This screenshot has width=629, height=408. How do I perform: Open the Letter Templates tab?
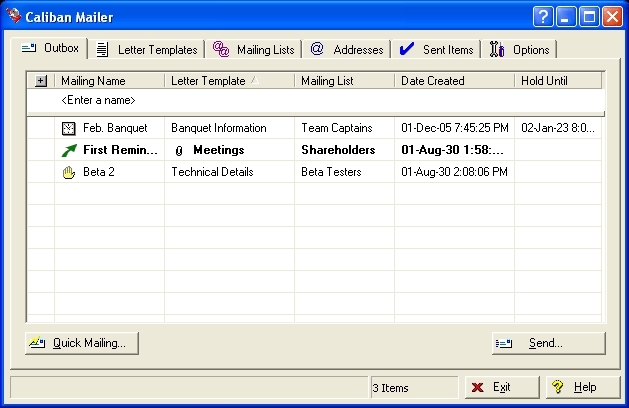coord(147,49)
